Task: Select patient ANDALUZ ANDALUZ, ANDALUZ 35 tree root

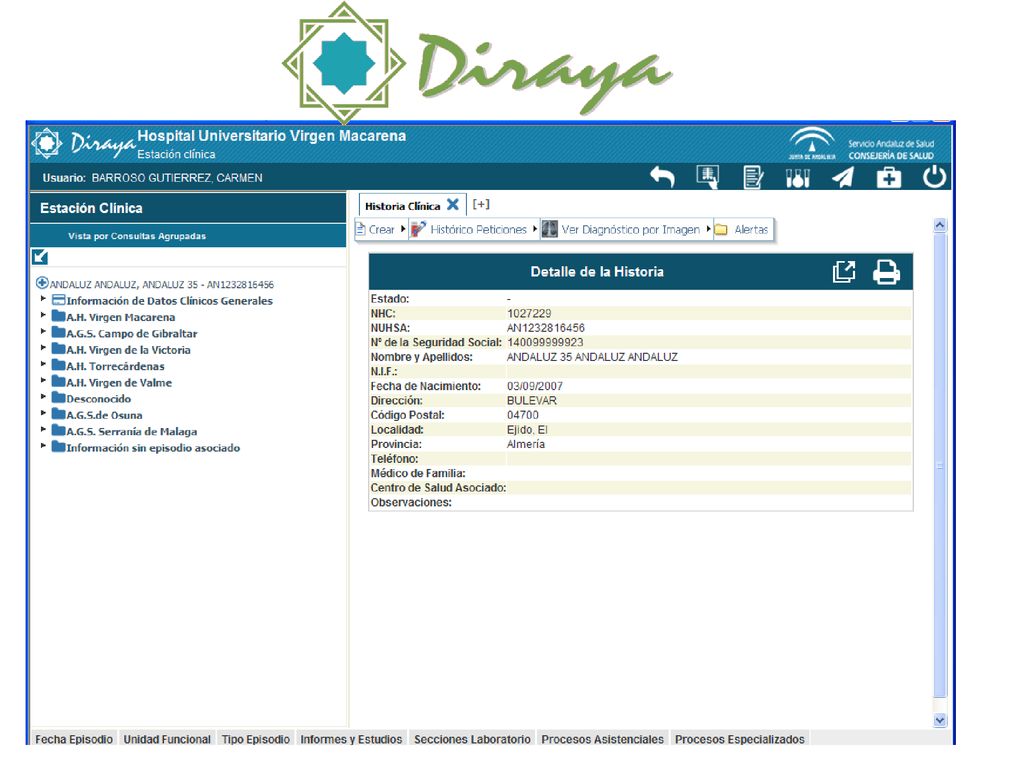Action: tap(161, 284)
